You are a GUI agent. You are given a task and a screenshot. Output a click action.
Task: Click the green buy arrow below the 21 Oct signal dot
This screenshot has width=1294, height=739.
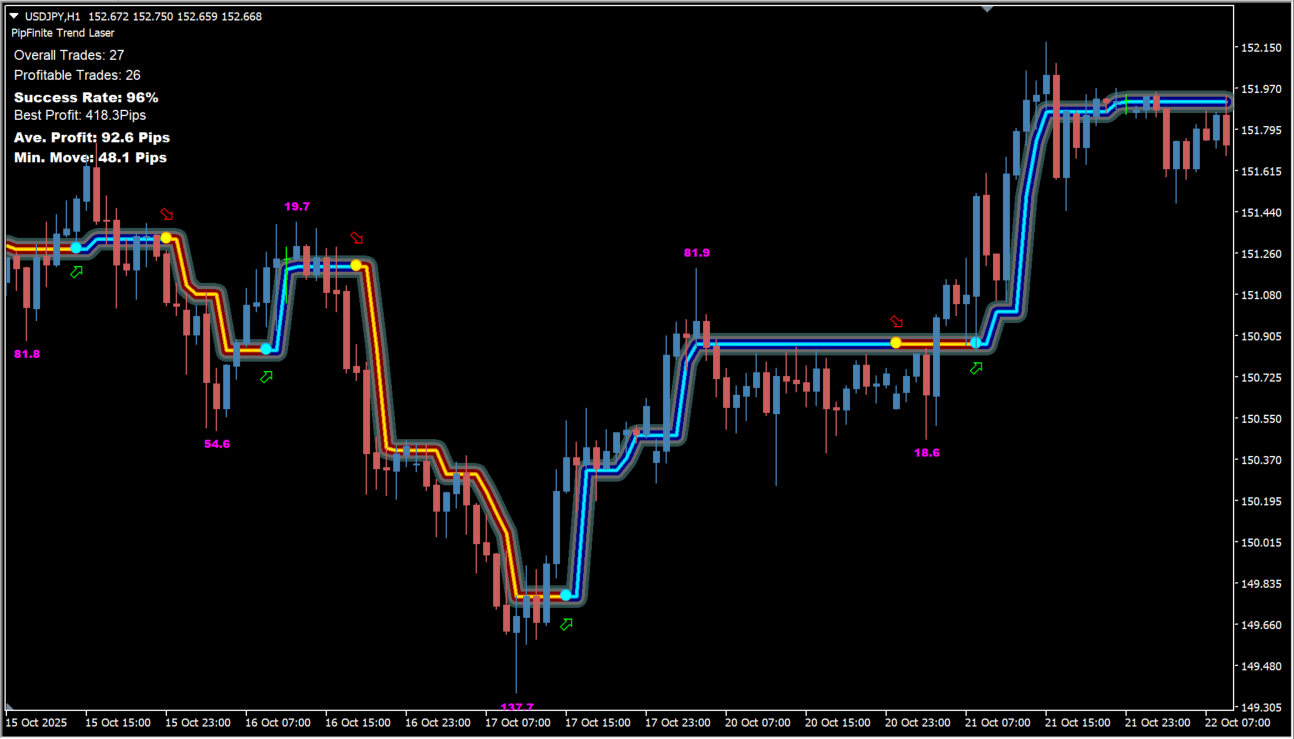pos(977,369)
